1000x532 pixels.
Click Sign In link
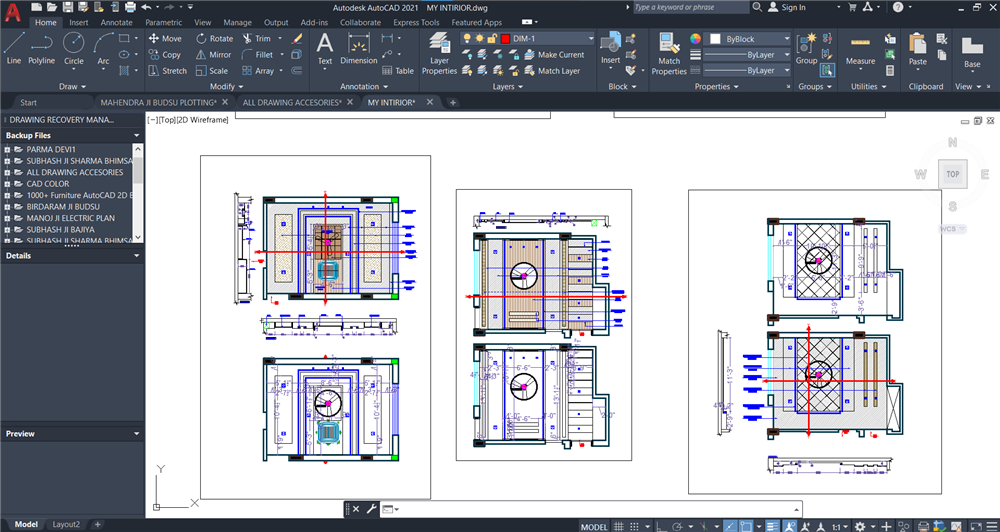[x=793, y=7]
